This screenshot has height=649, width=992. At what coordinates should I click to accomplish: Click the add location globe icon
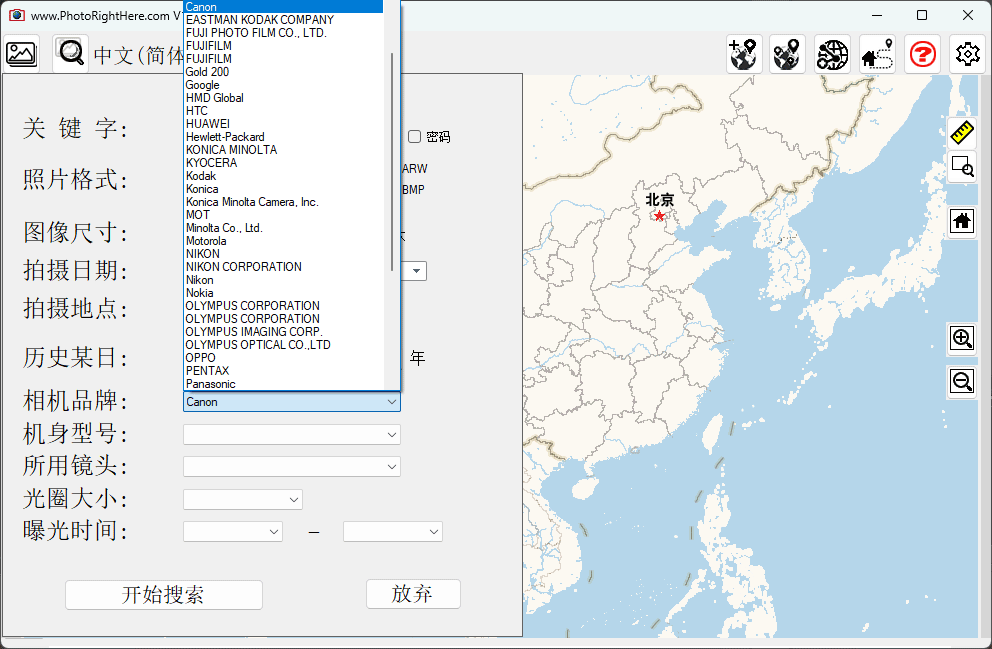(x=743, y=54)
